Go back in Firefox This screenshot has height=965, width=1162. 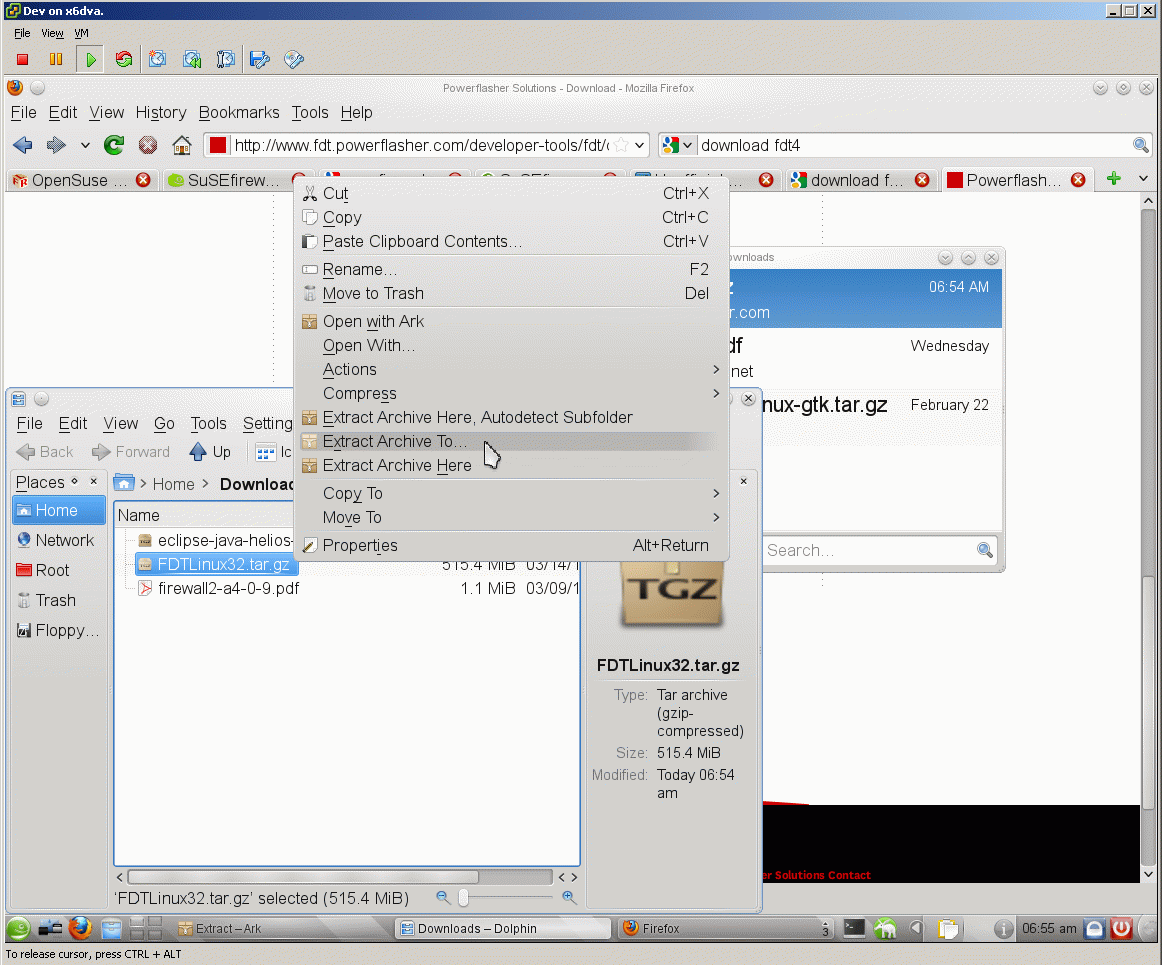[23, 145]
